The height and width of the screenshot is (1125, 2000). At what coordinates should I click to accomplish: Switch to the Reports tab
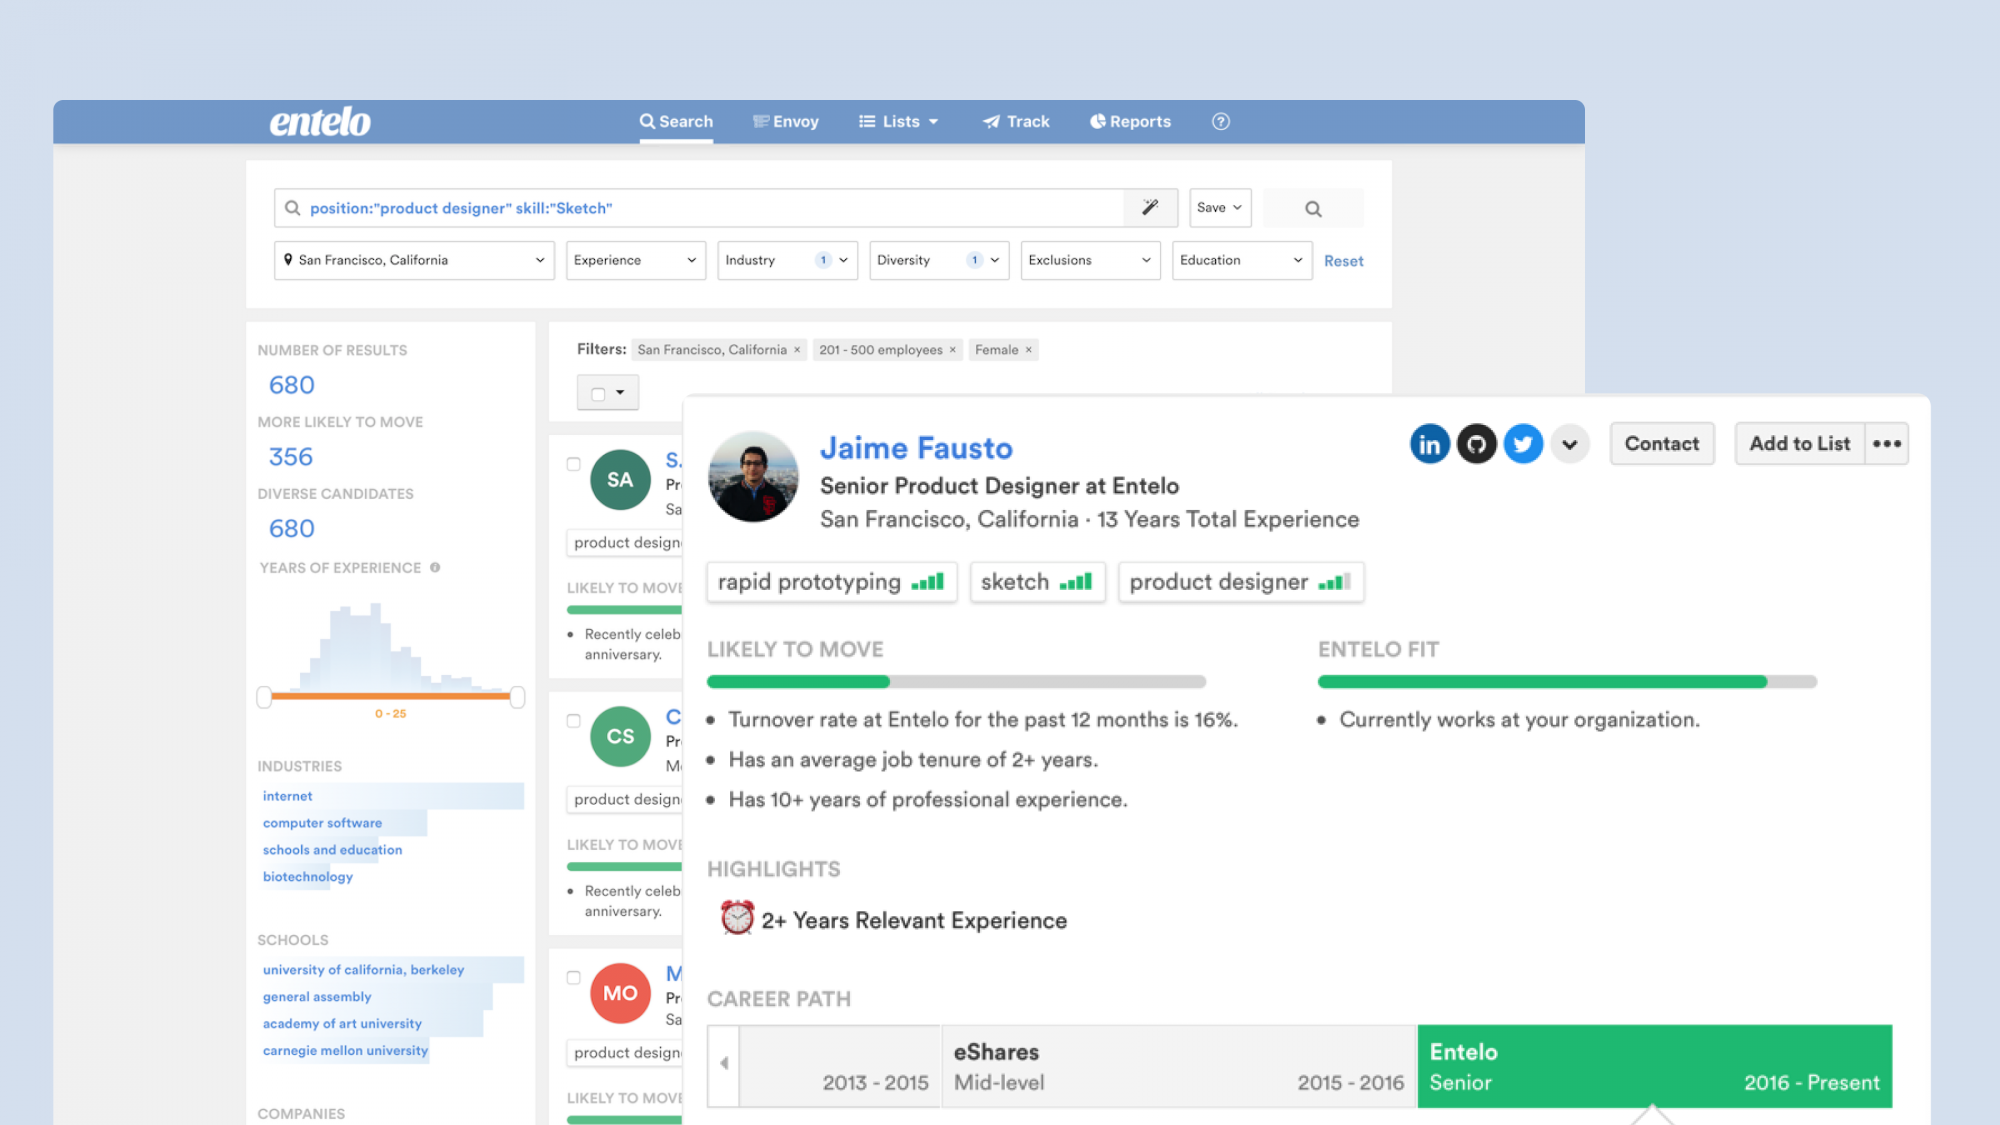(x=1130, y=121)
